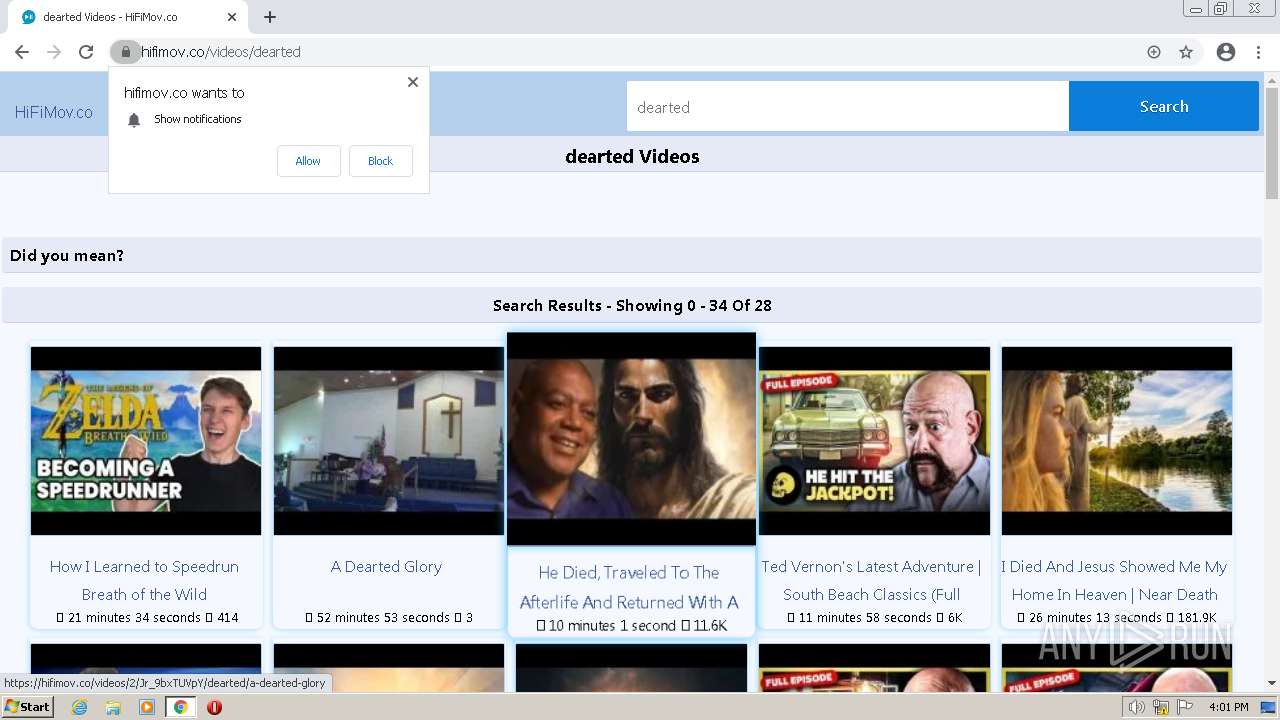1280x720 pixels.
Task: Click 21 minutes 34 seconds duration text
Action: coord(134,617)
